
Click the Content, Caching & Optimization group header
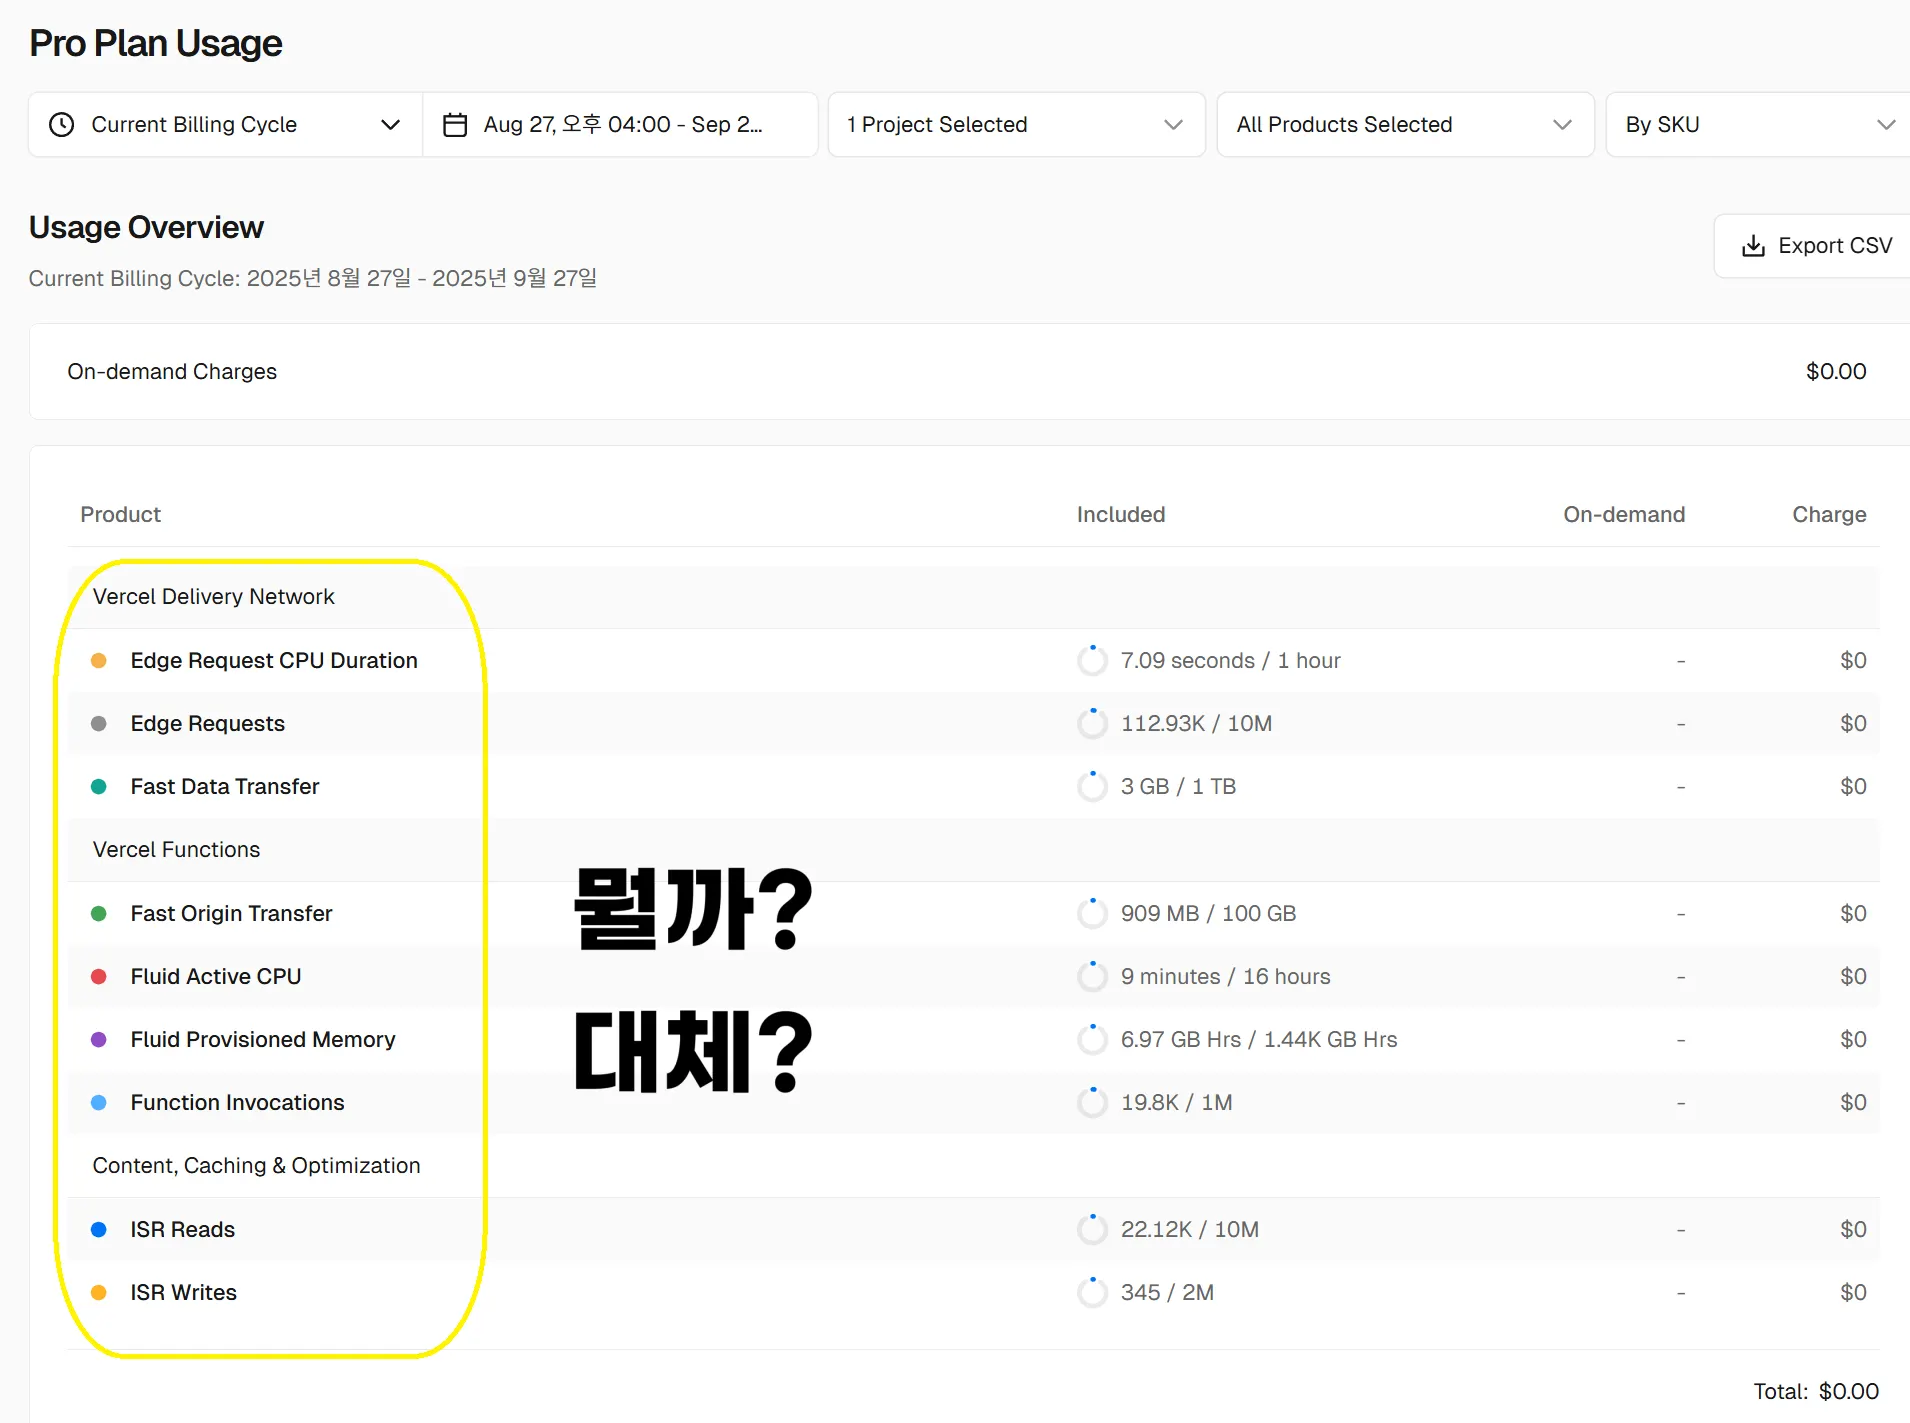(256, 1166)
